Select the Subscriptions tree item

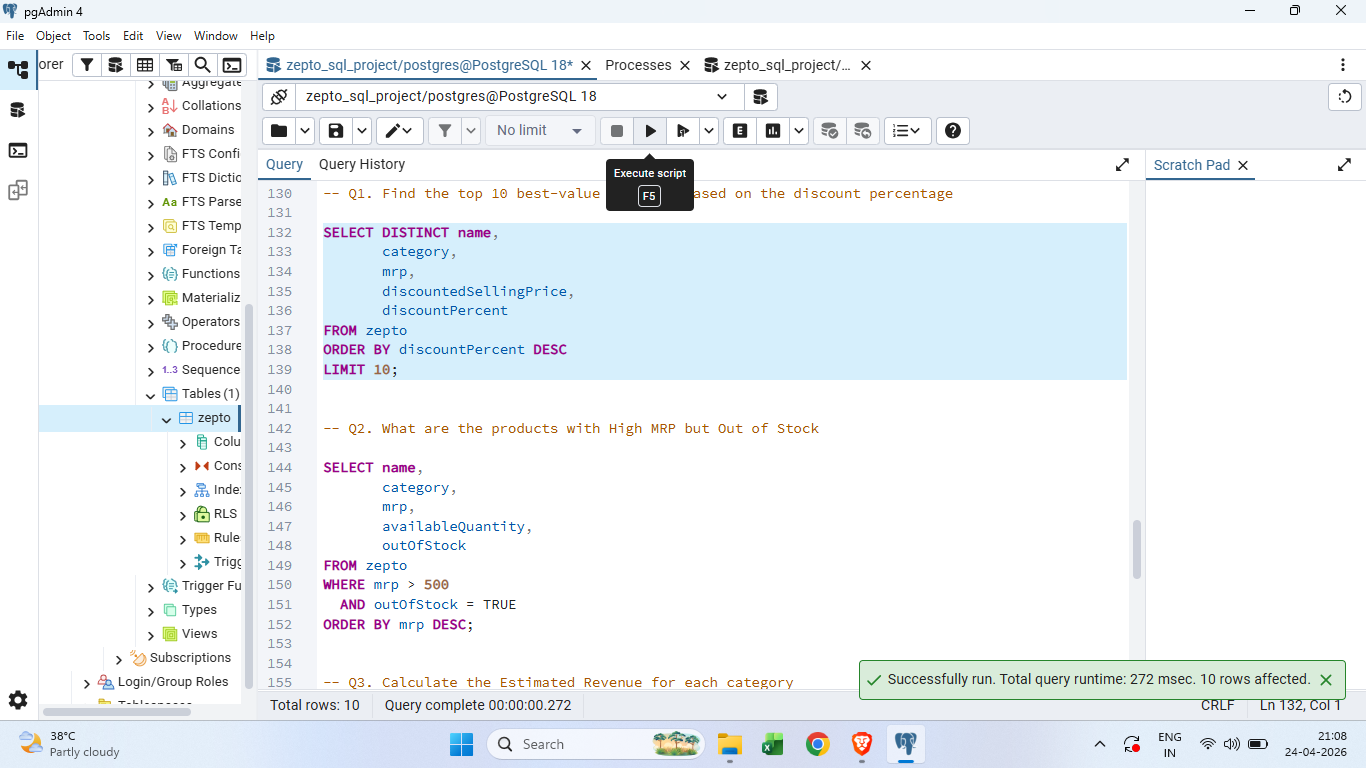190,658
